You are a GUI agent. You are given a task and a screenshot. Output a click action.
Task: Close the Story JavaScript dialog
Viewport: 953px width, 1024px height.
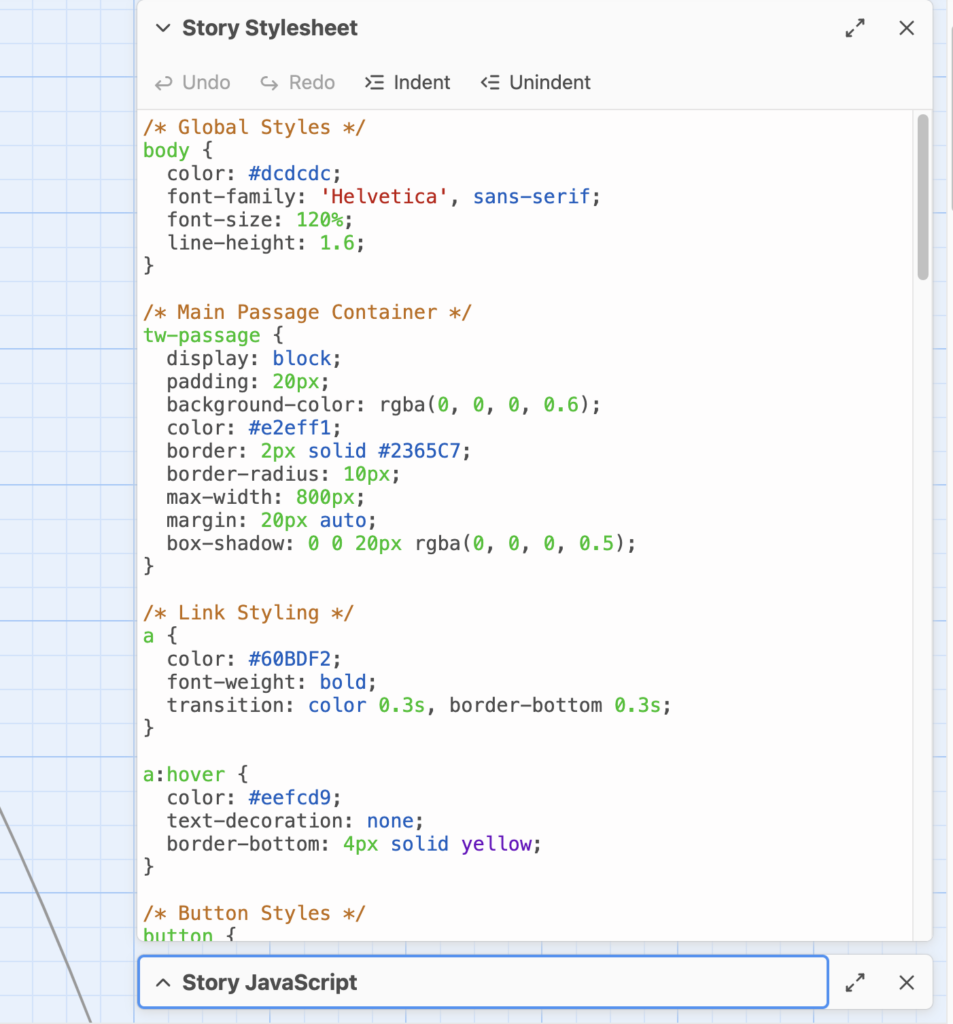coord(907,982)
